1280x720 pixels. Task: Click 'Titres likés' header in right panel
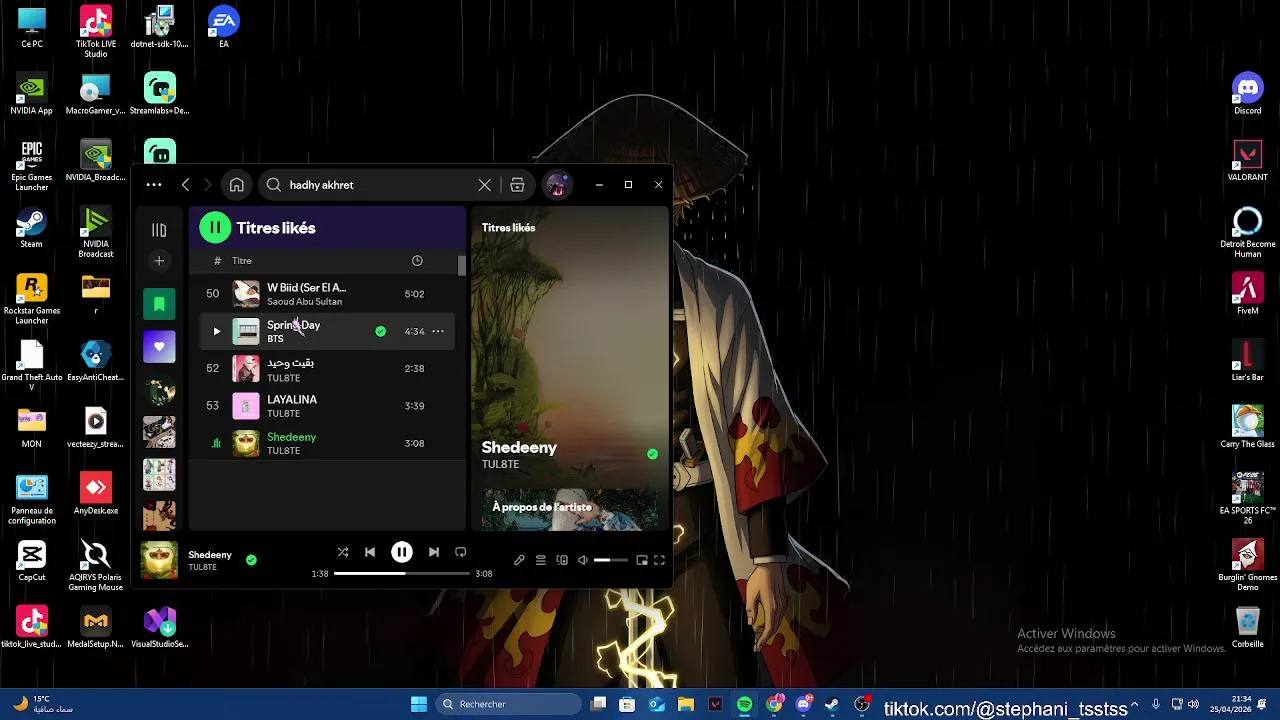click(x=508, y=228)
